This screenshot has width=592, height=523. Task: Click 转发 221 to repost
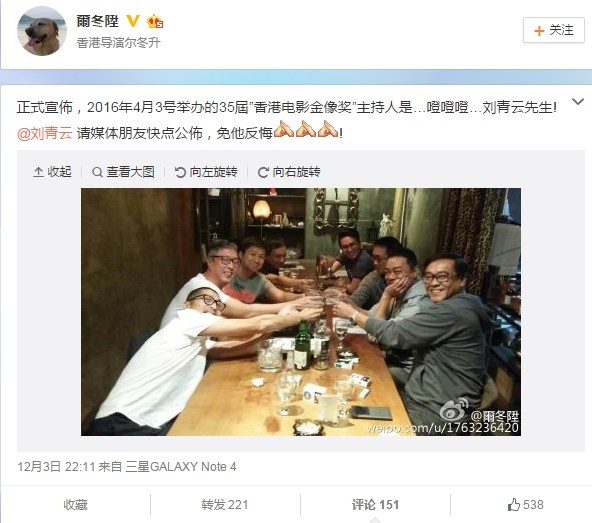(x=225, y=504)
